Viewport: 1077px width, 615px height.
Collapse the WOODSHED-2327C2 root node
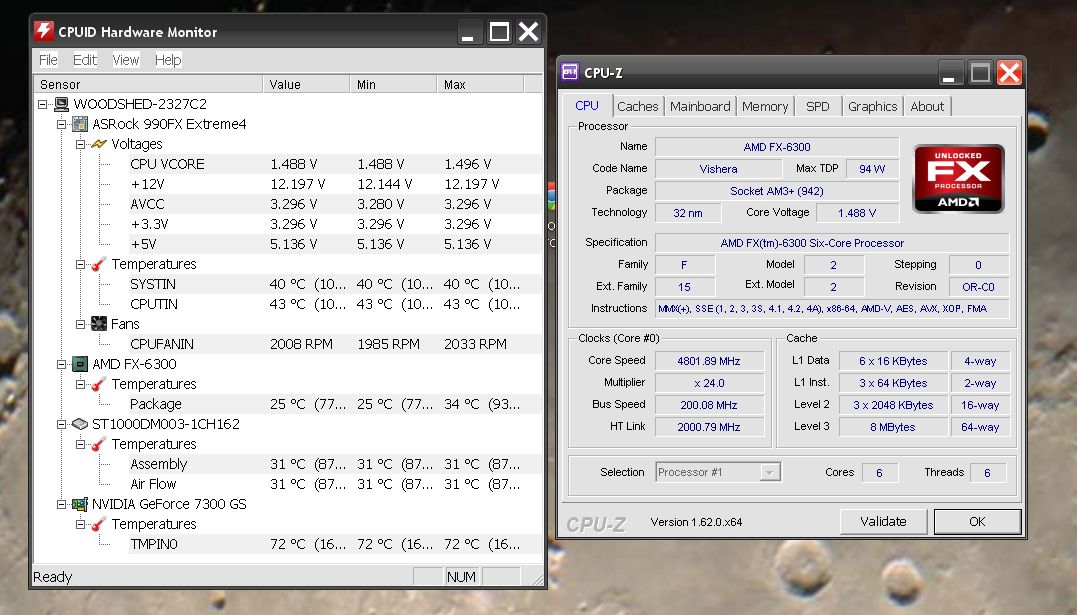43,104
